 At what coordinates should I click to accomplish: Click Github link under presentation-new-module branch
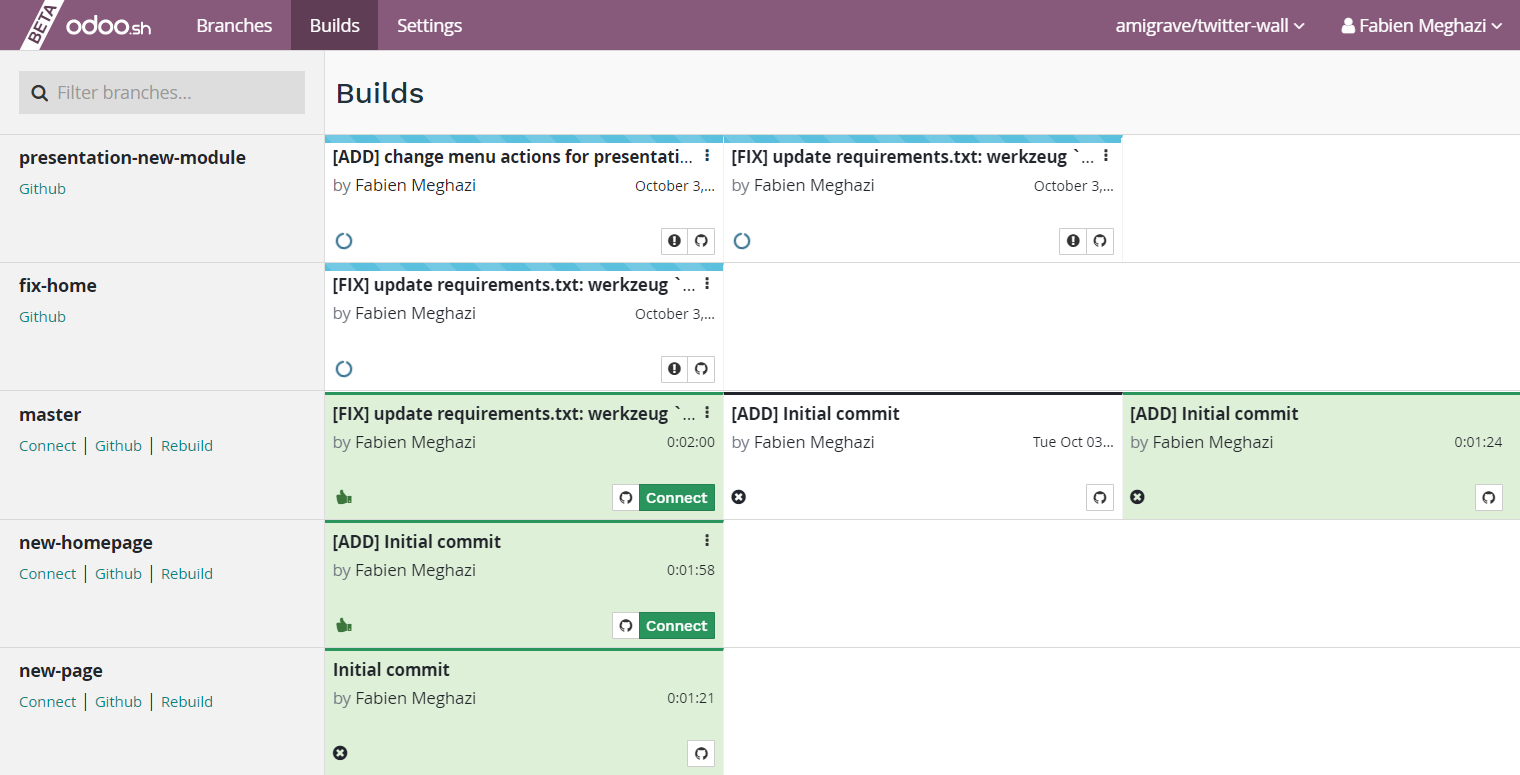[x=42, y=189]
